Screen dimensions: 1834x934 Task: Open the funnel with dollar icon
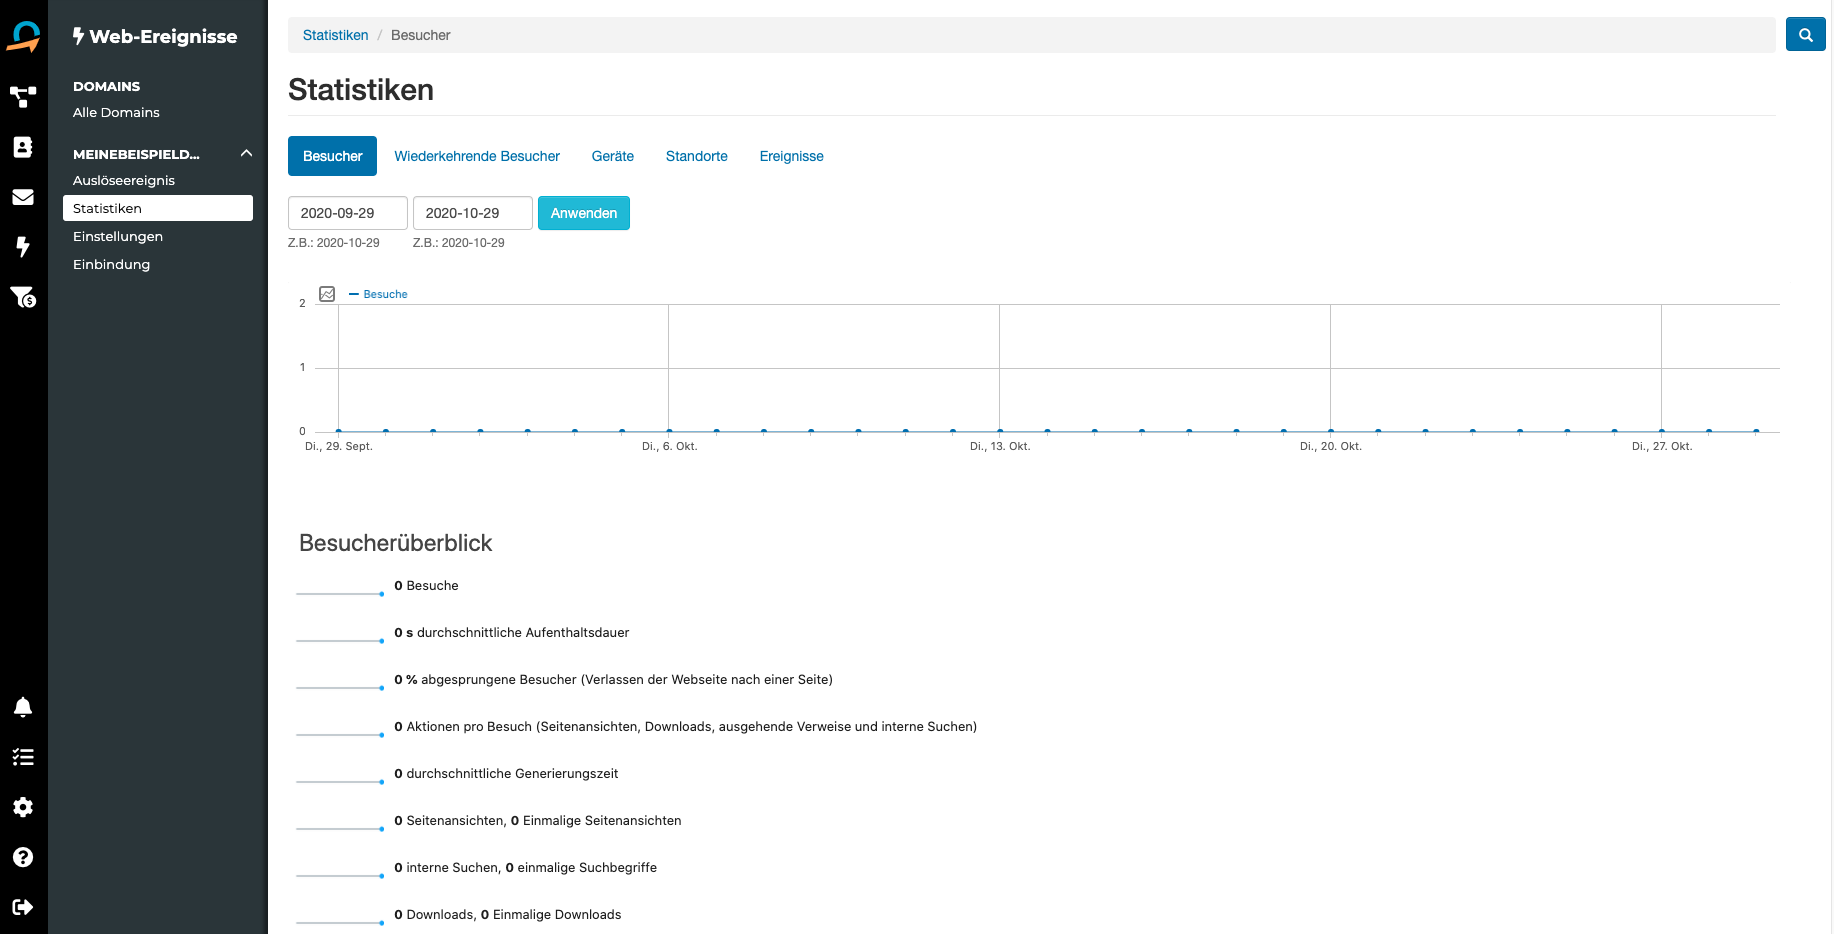(x=23, y=297)
